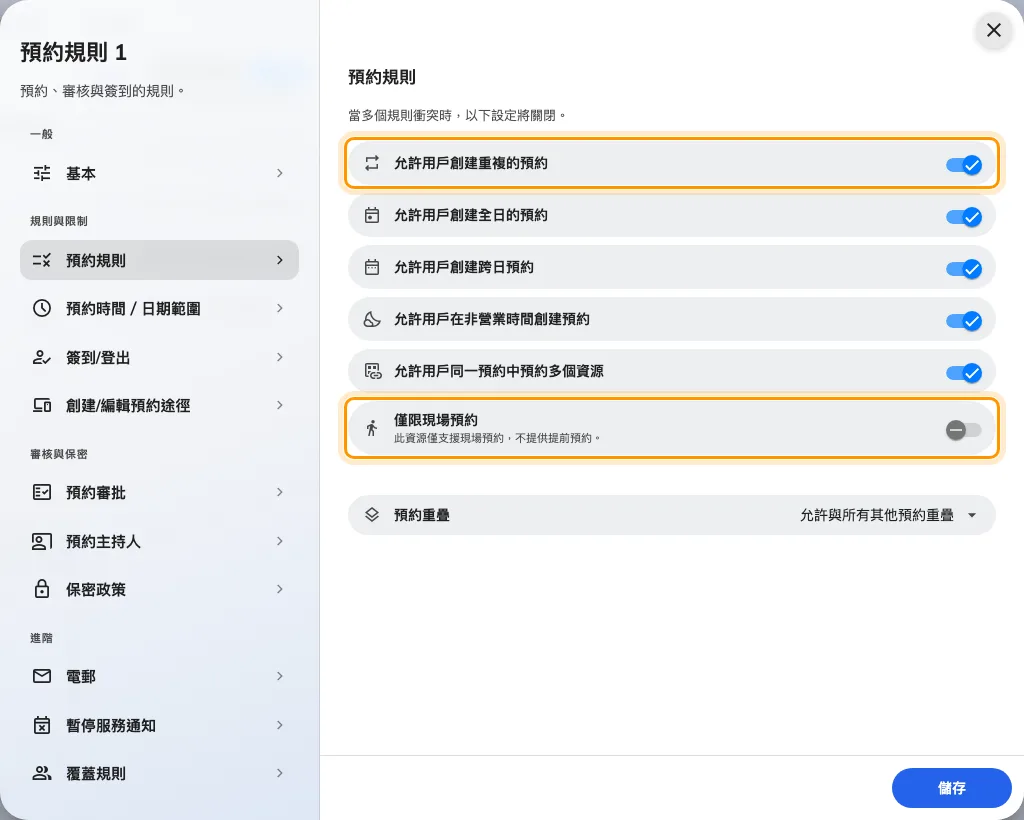1024x820 pixels.
Task: Switch off 允許用戶創建跨日預約
Action: point(964,269)
